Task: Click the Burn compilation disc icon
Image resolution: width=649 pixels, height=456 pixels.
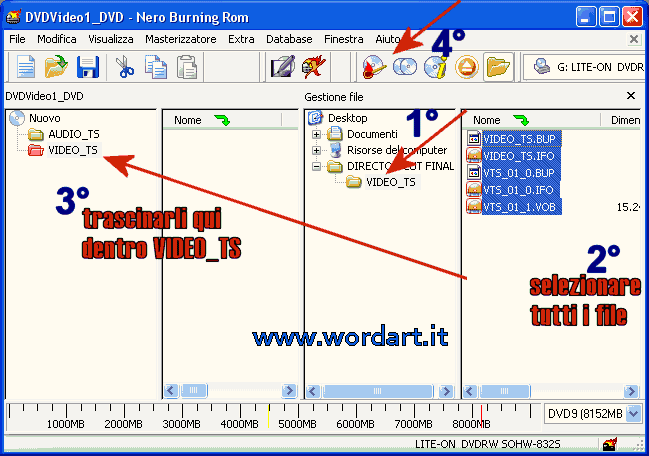Action: (x=374, y=67)
